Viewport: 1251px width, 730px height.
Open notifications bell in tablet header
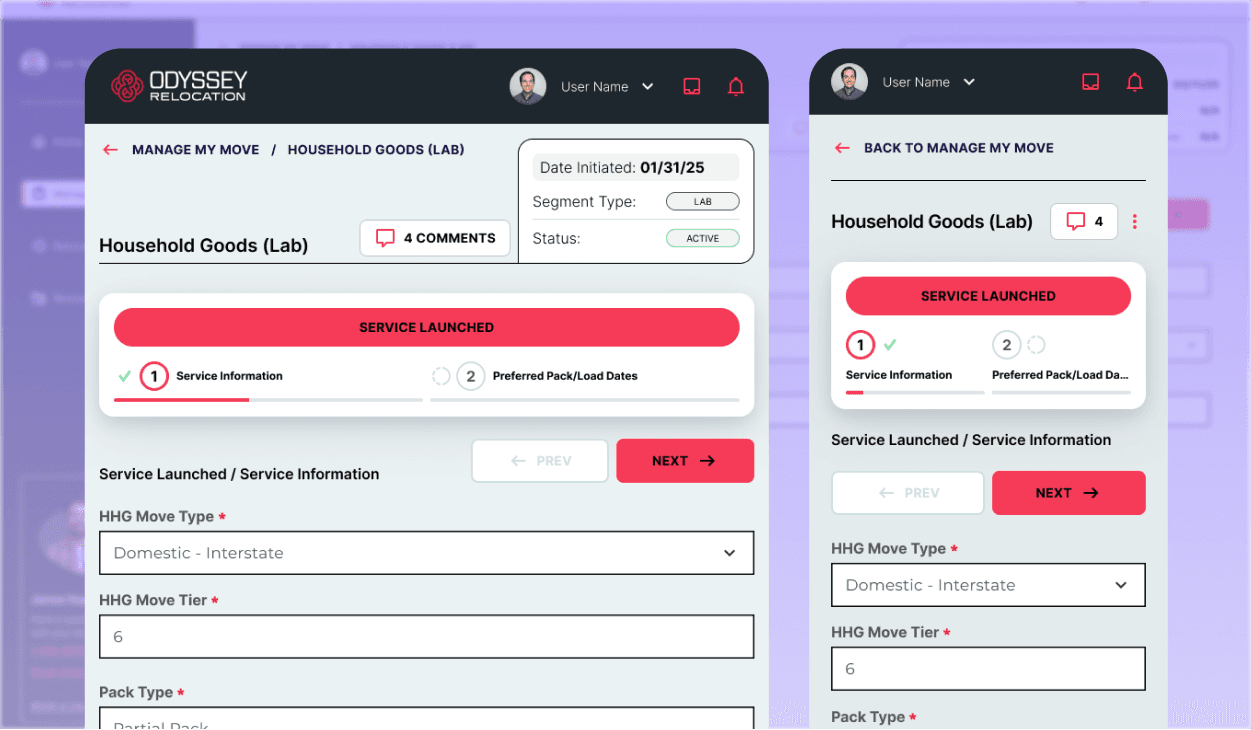[736, 87]
